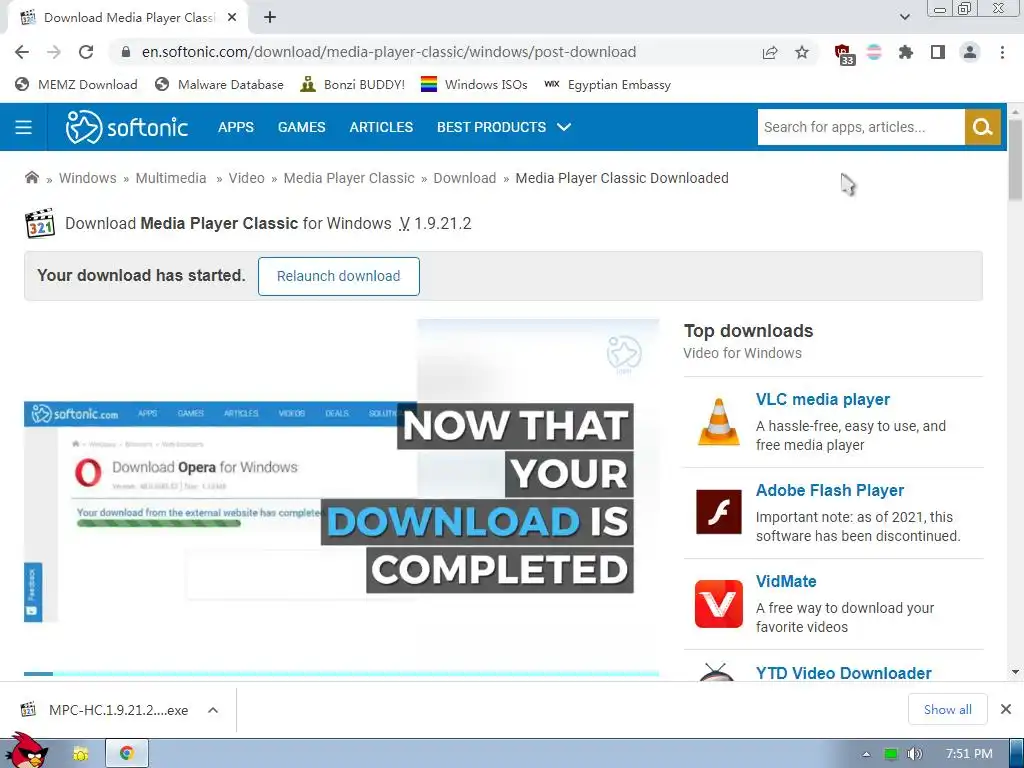This screenshot has width=1024, height=768.
Task: Open the GAMES navigation item
Action: [x=302, y=127]
